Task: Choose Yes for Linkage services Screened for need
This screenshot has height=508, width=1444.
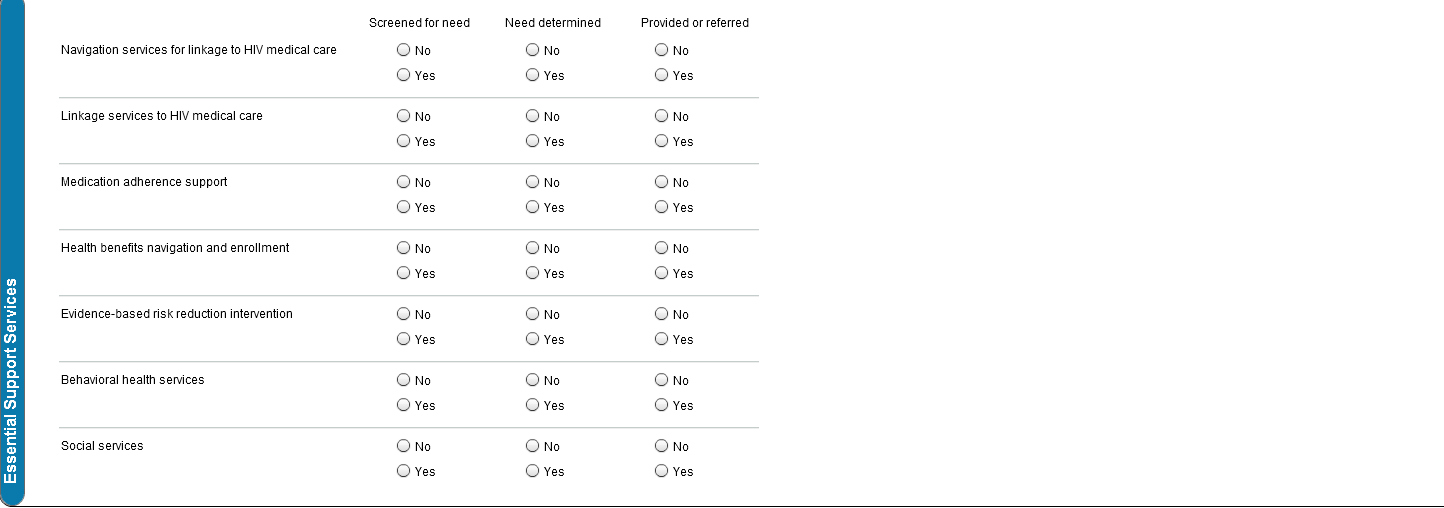Action: pos(404,141)
